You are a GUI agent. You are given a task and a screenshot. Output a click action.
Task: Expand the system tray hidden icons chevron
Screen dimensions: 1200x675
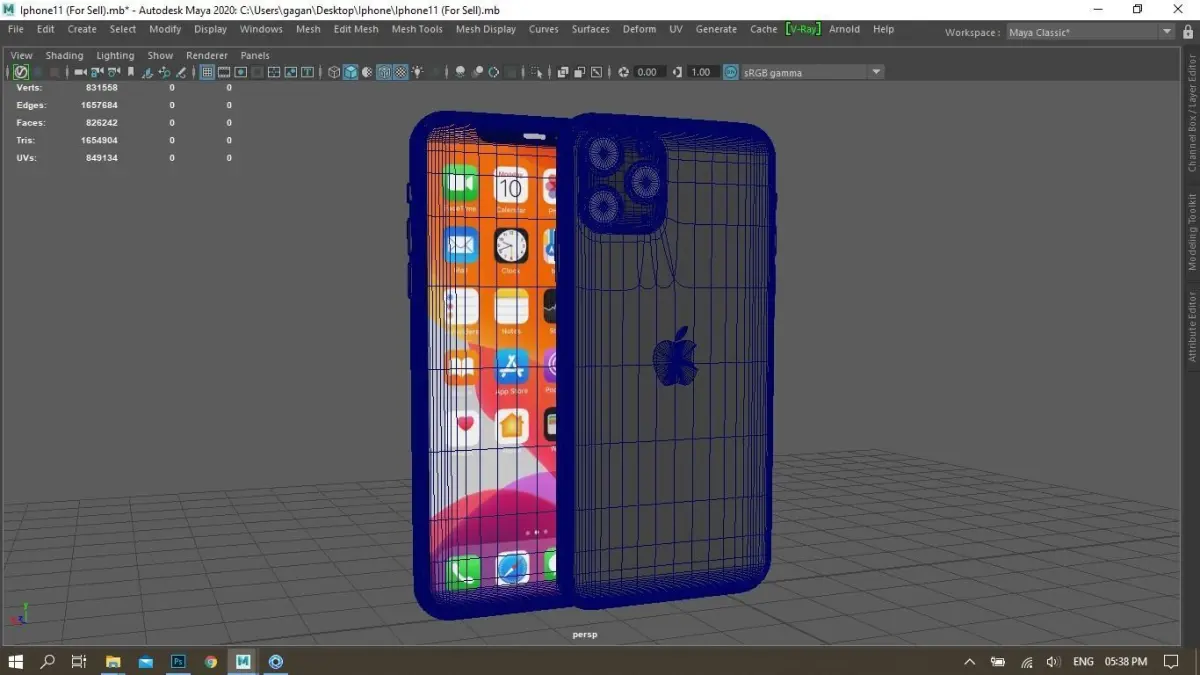[x=969, y=662]
